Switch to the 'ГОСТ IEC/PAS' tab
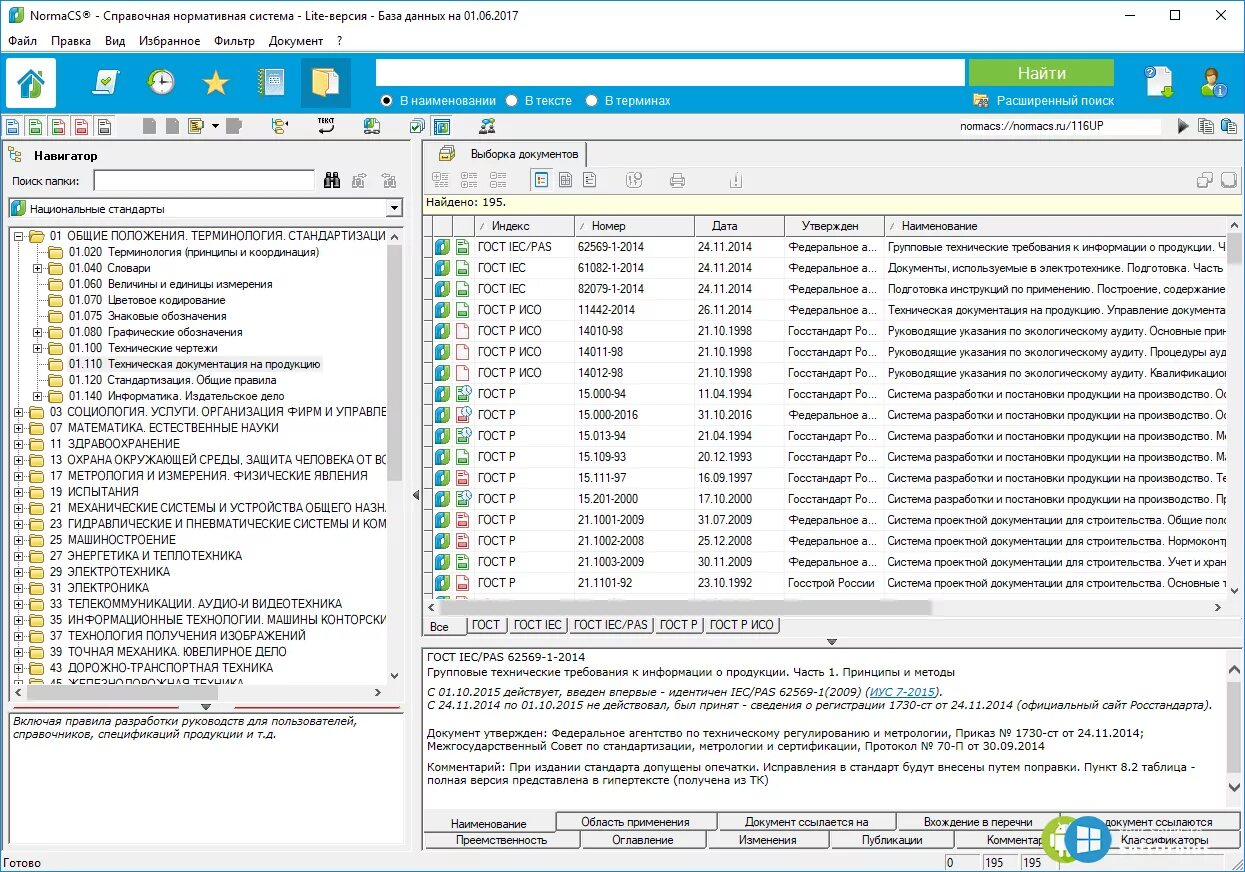Viewport: 1245px width, 872px height. coord(611,625)
